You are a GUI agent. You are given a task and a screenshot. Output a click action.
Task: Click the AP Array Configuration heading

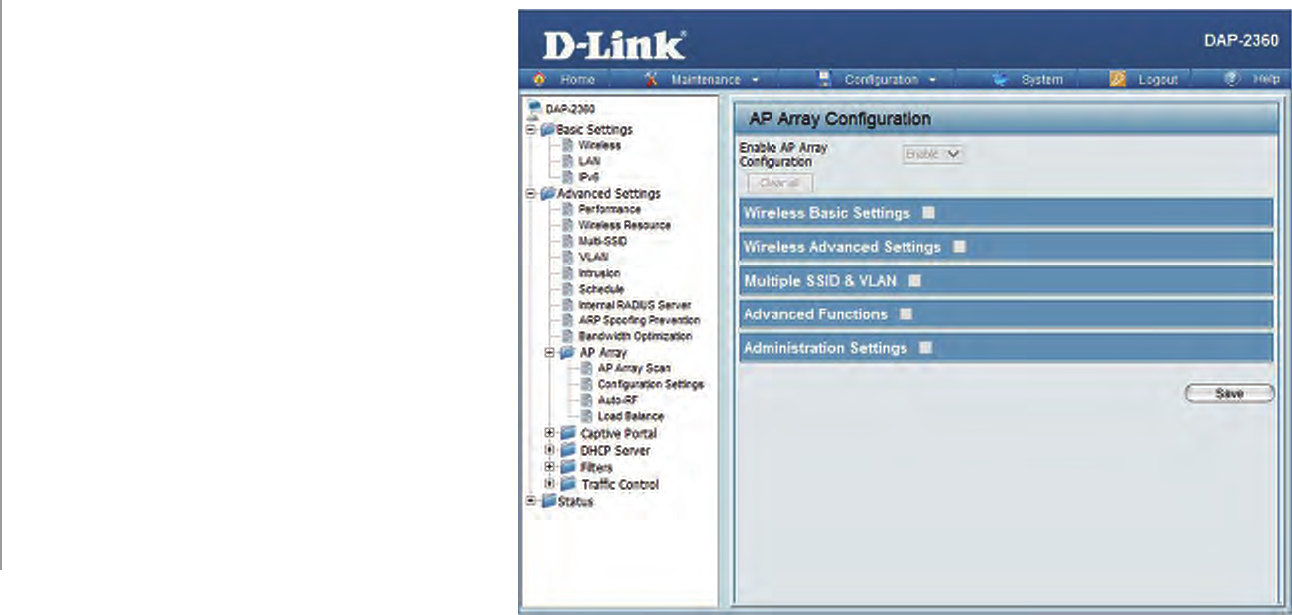click(840, 118)
